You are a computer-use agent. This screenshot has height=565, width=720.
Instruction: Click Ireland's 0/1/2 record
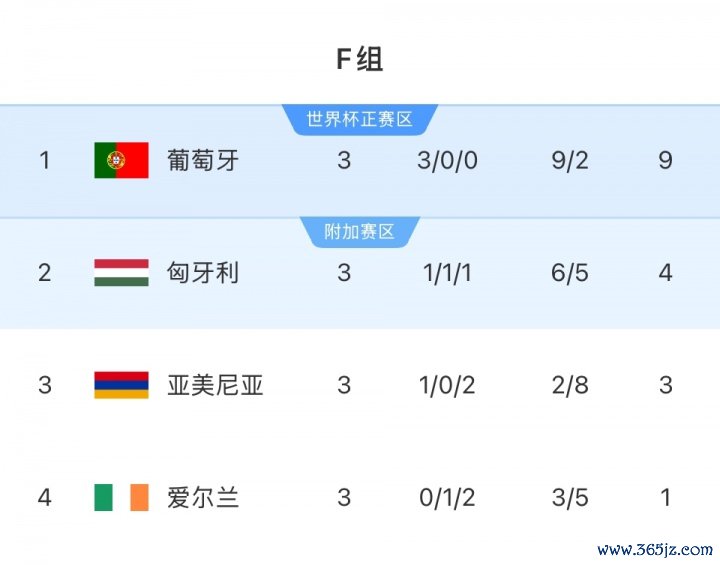coord(446,497)
